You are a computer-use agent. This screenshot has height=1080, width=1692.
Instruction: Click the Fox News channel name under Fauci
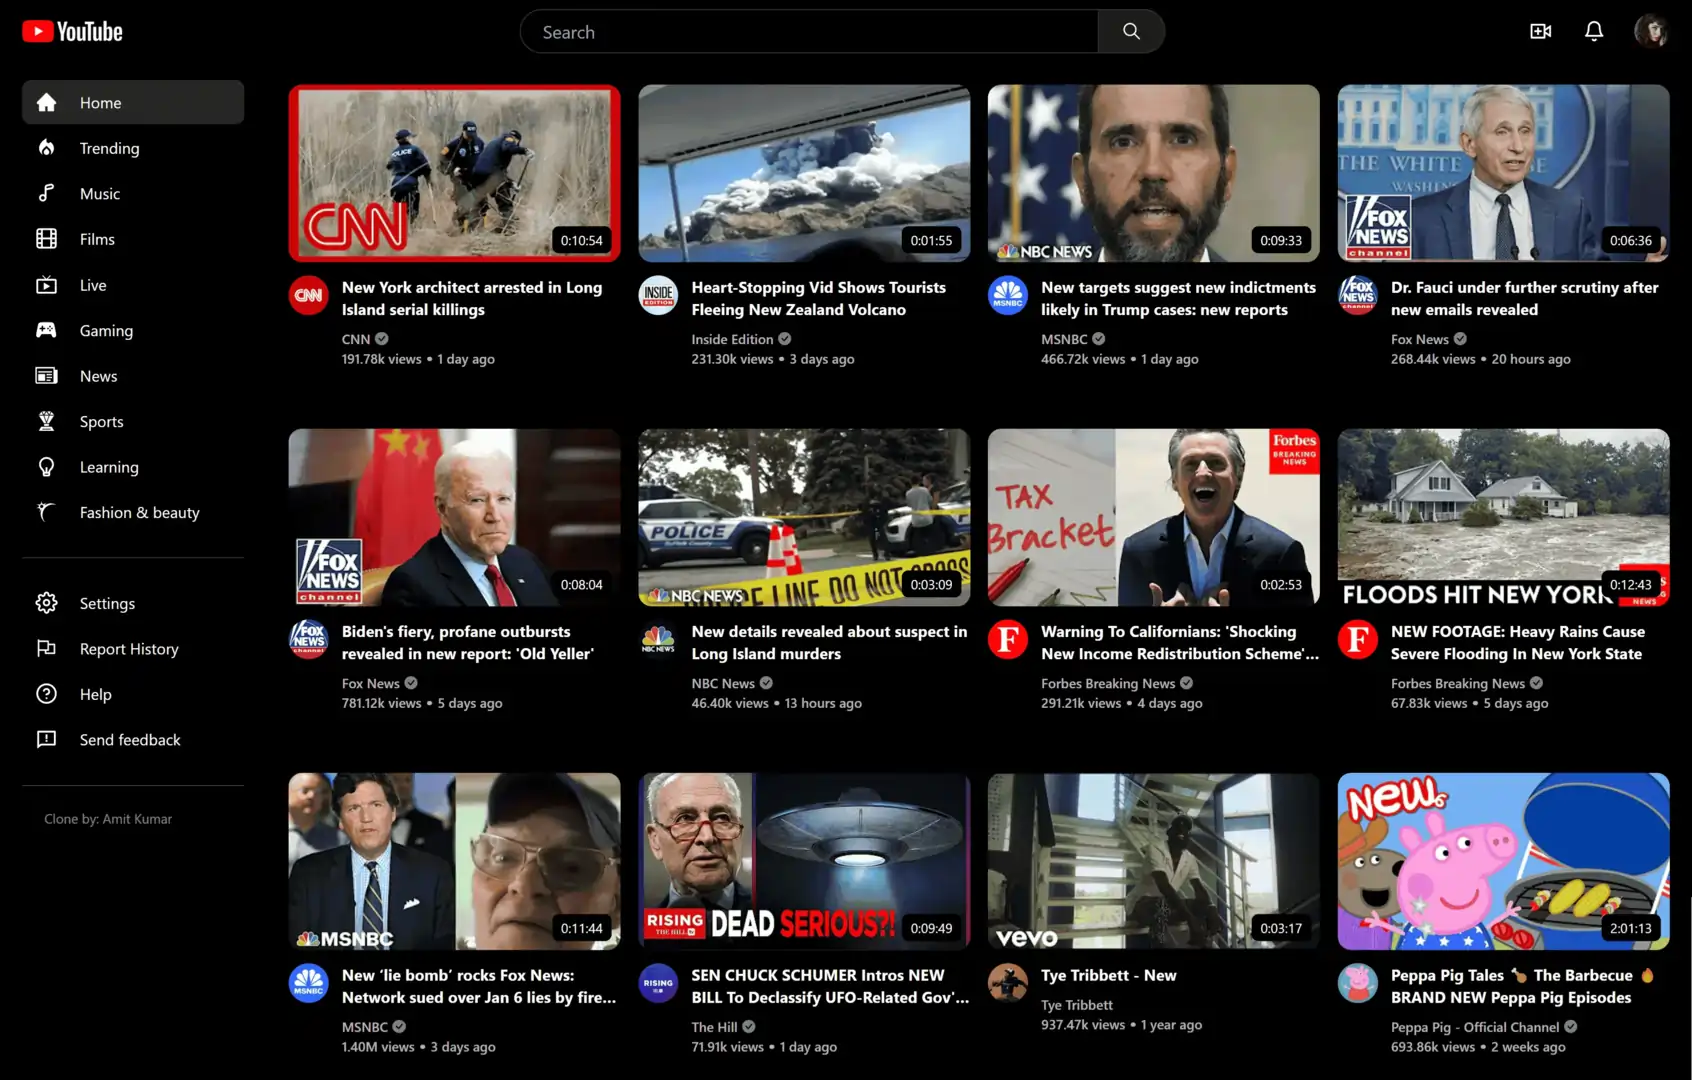(1419, 339)
